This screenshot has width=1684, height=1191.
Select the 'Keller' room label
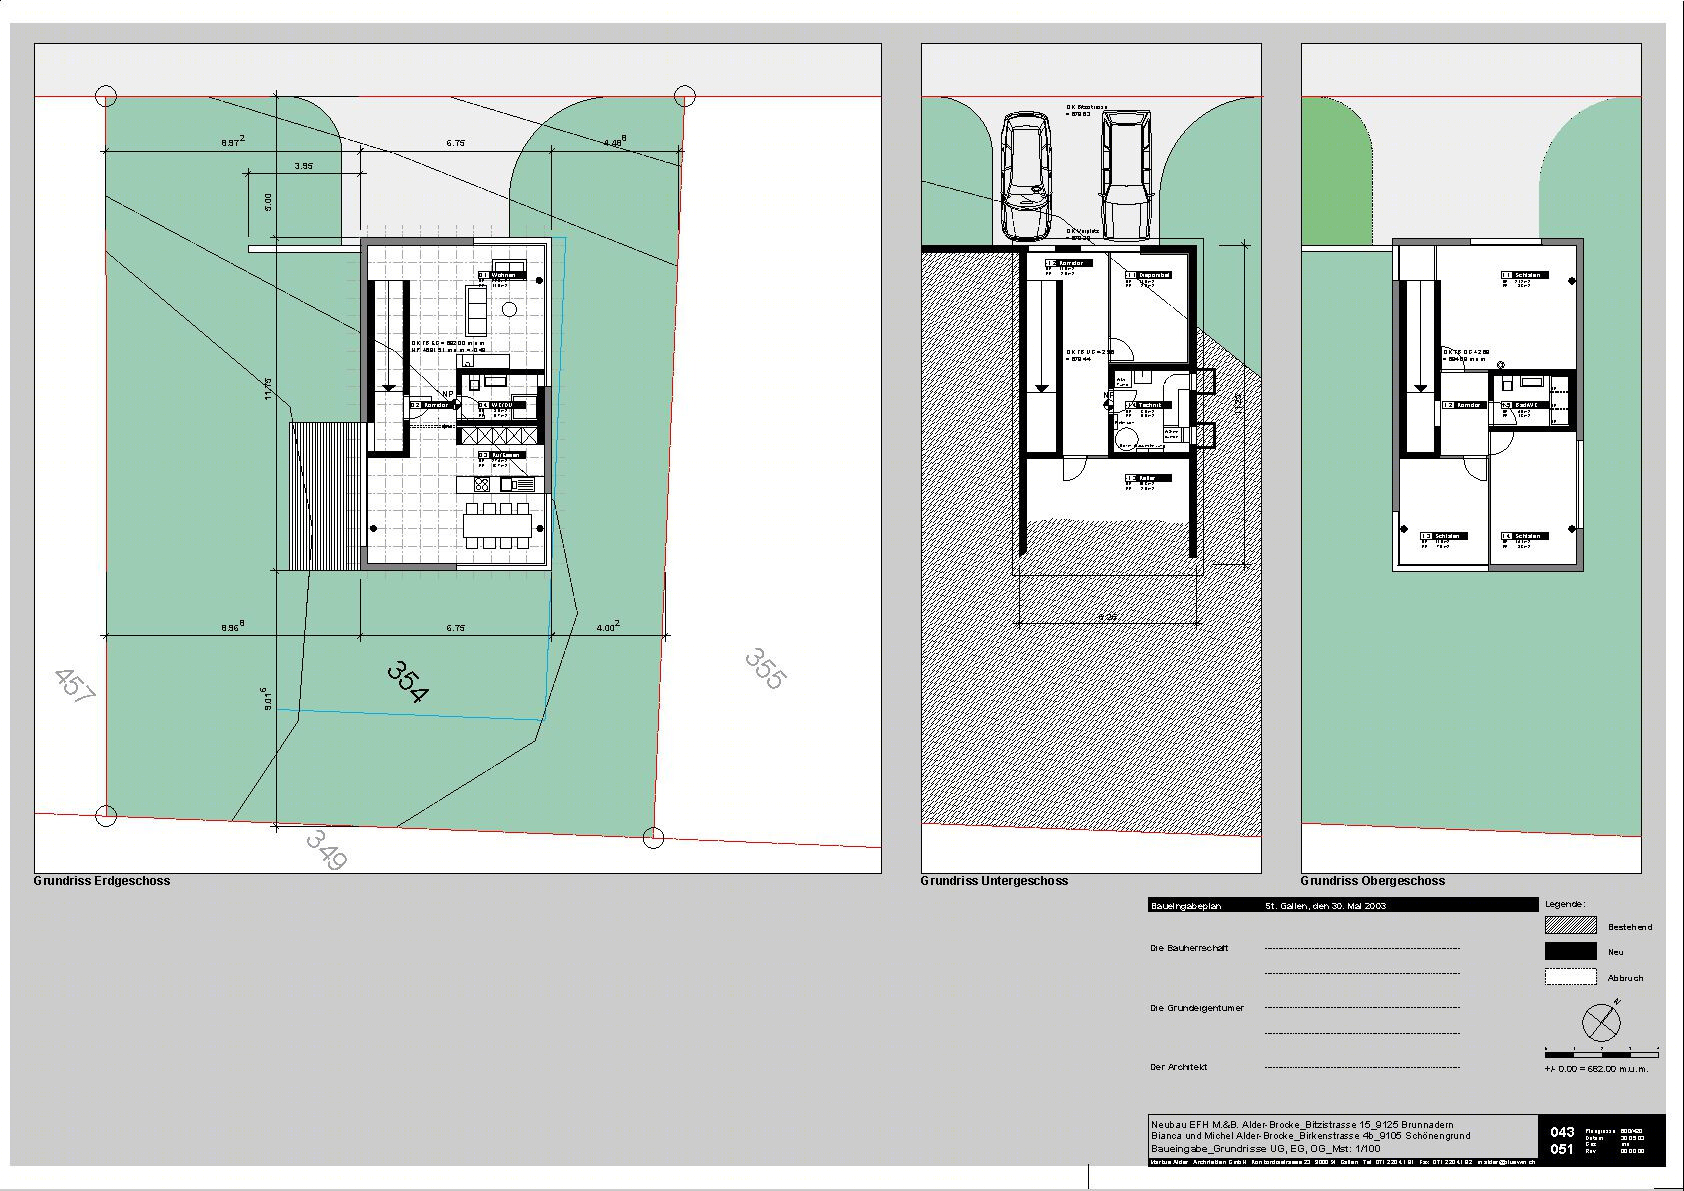coord(1147,478)
